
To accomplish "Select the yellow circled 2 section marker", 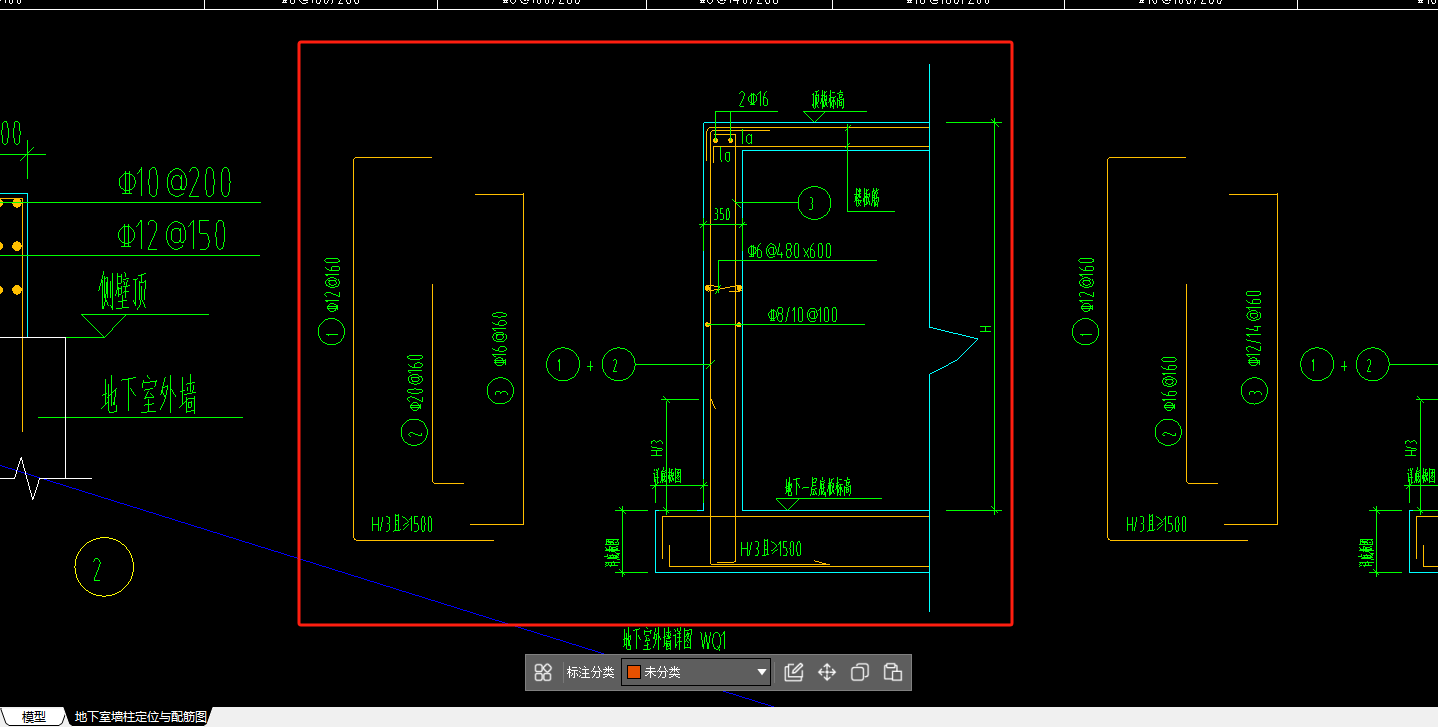I will point(104,567).
